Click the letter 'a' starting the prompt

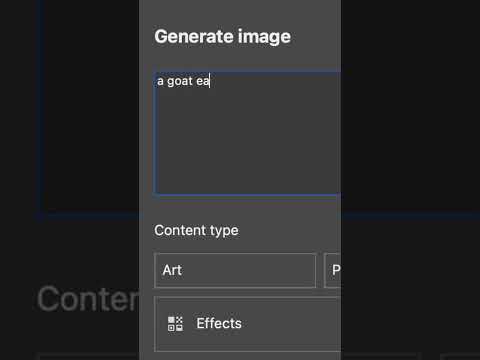pos(160,81)
